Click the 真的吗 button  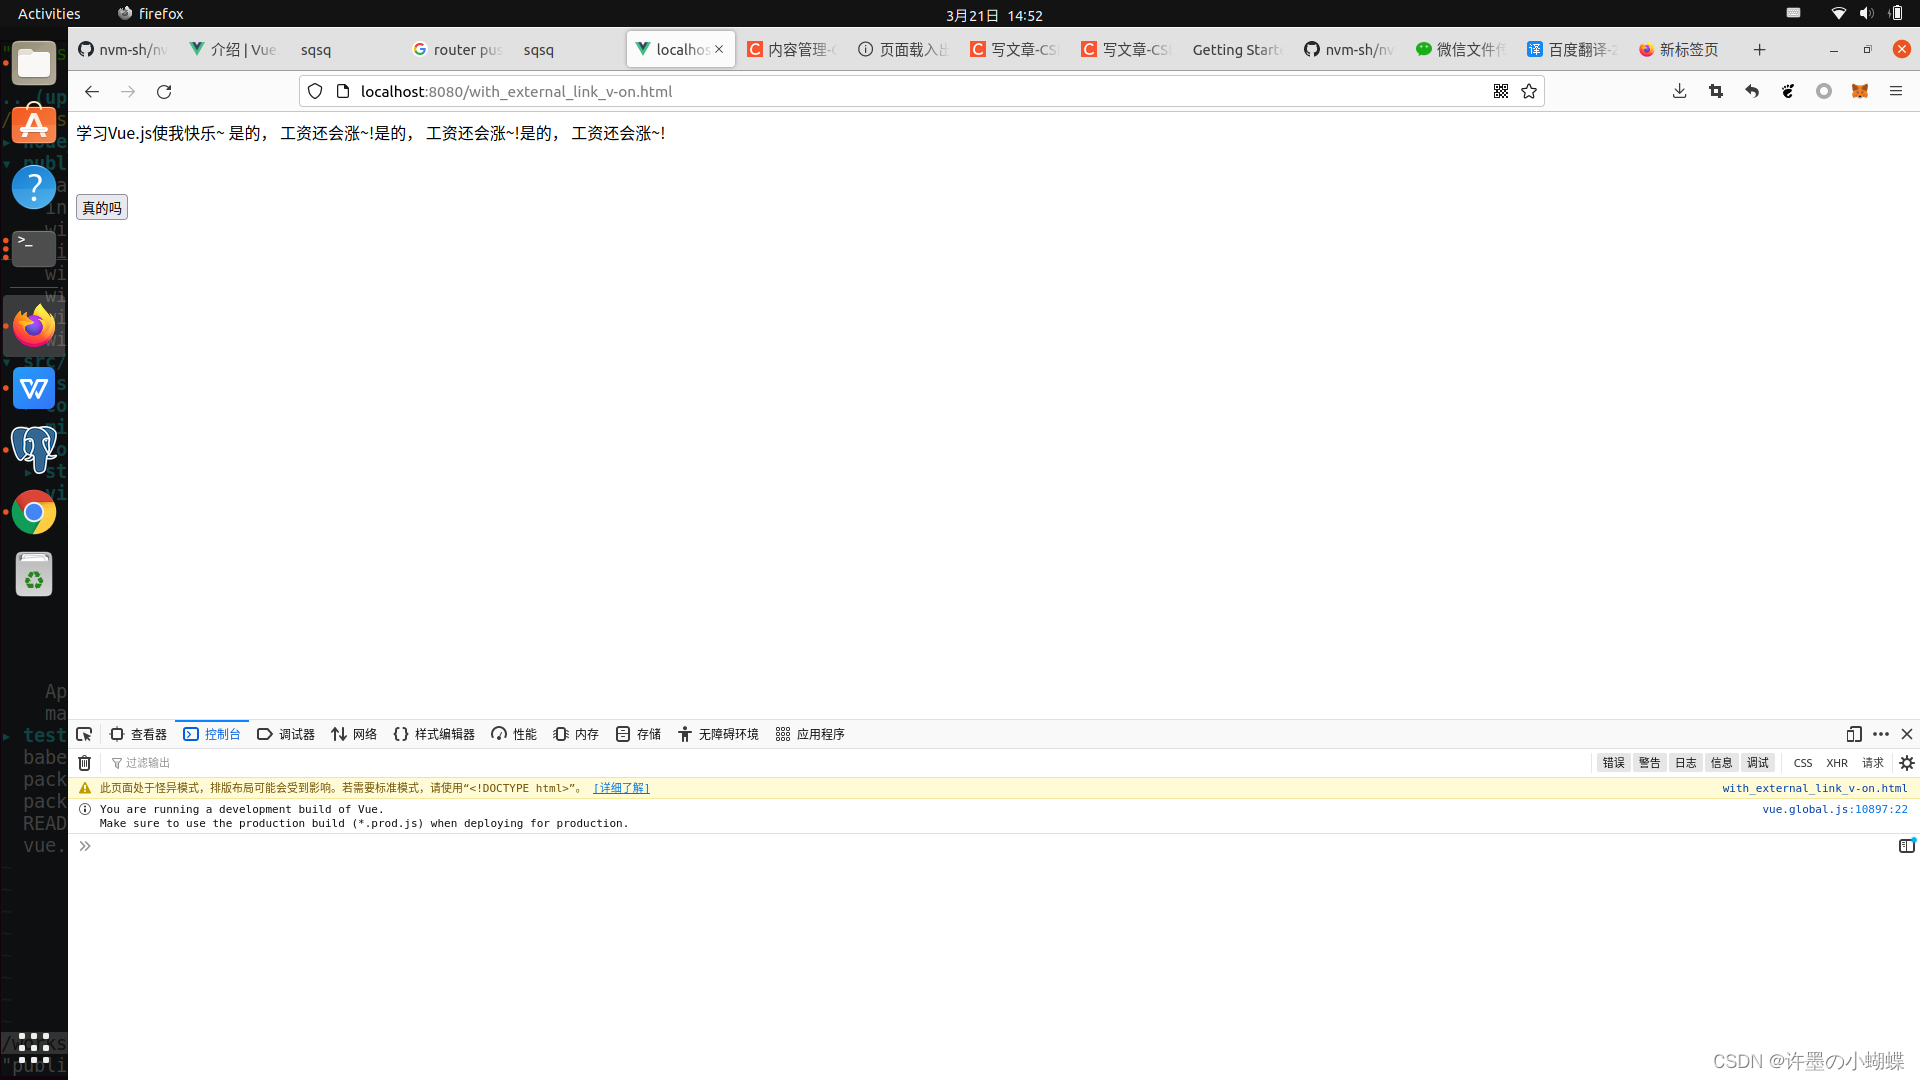point(102,207)
